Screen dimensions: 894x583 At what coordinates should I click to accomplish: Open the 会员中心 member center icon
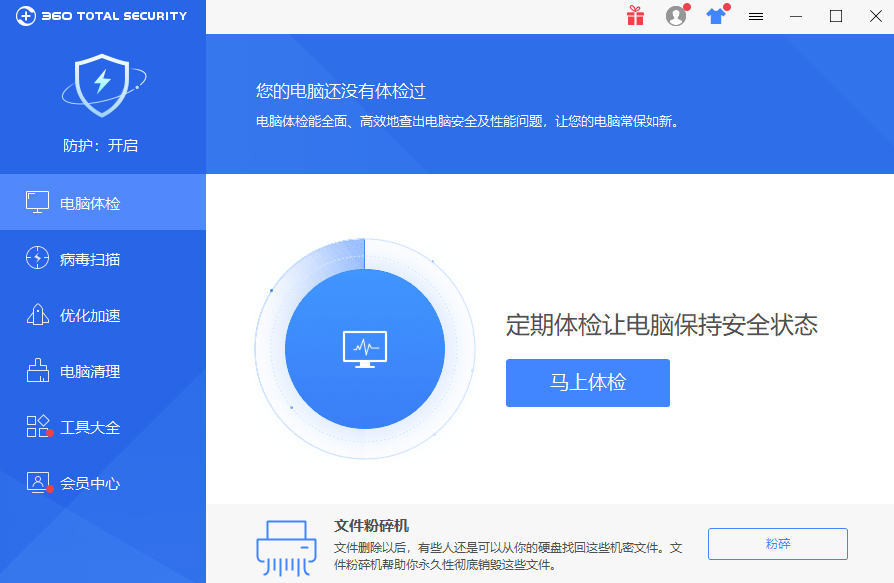pos(37,482)
